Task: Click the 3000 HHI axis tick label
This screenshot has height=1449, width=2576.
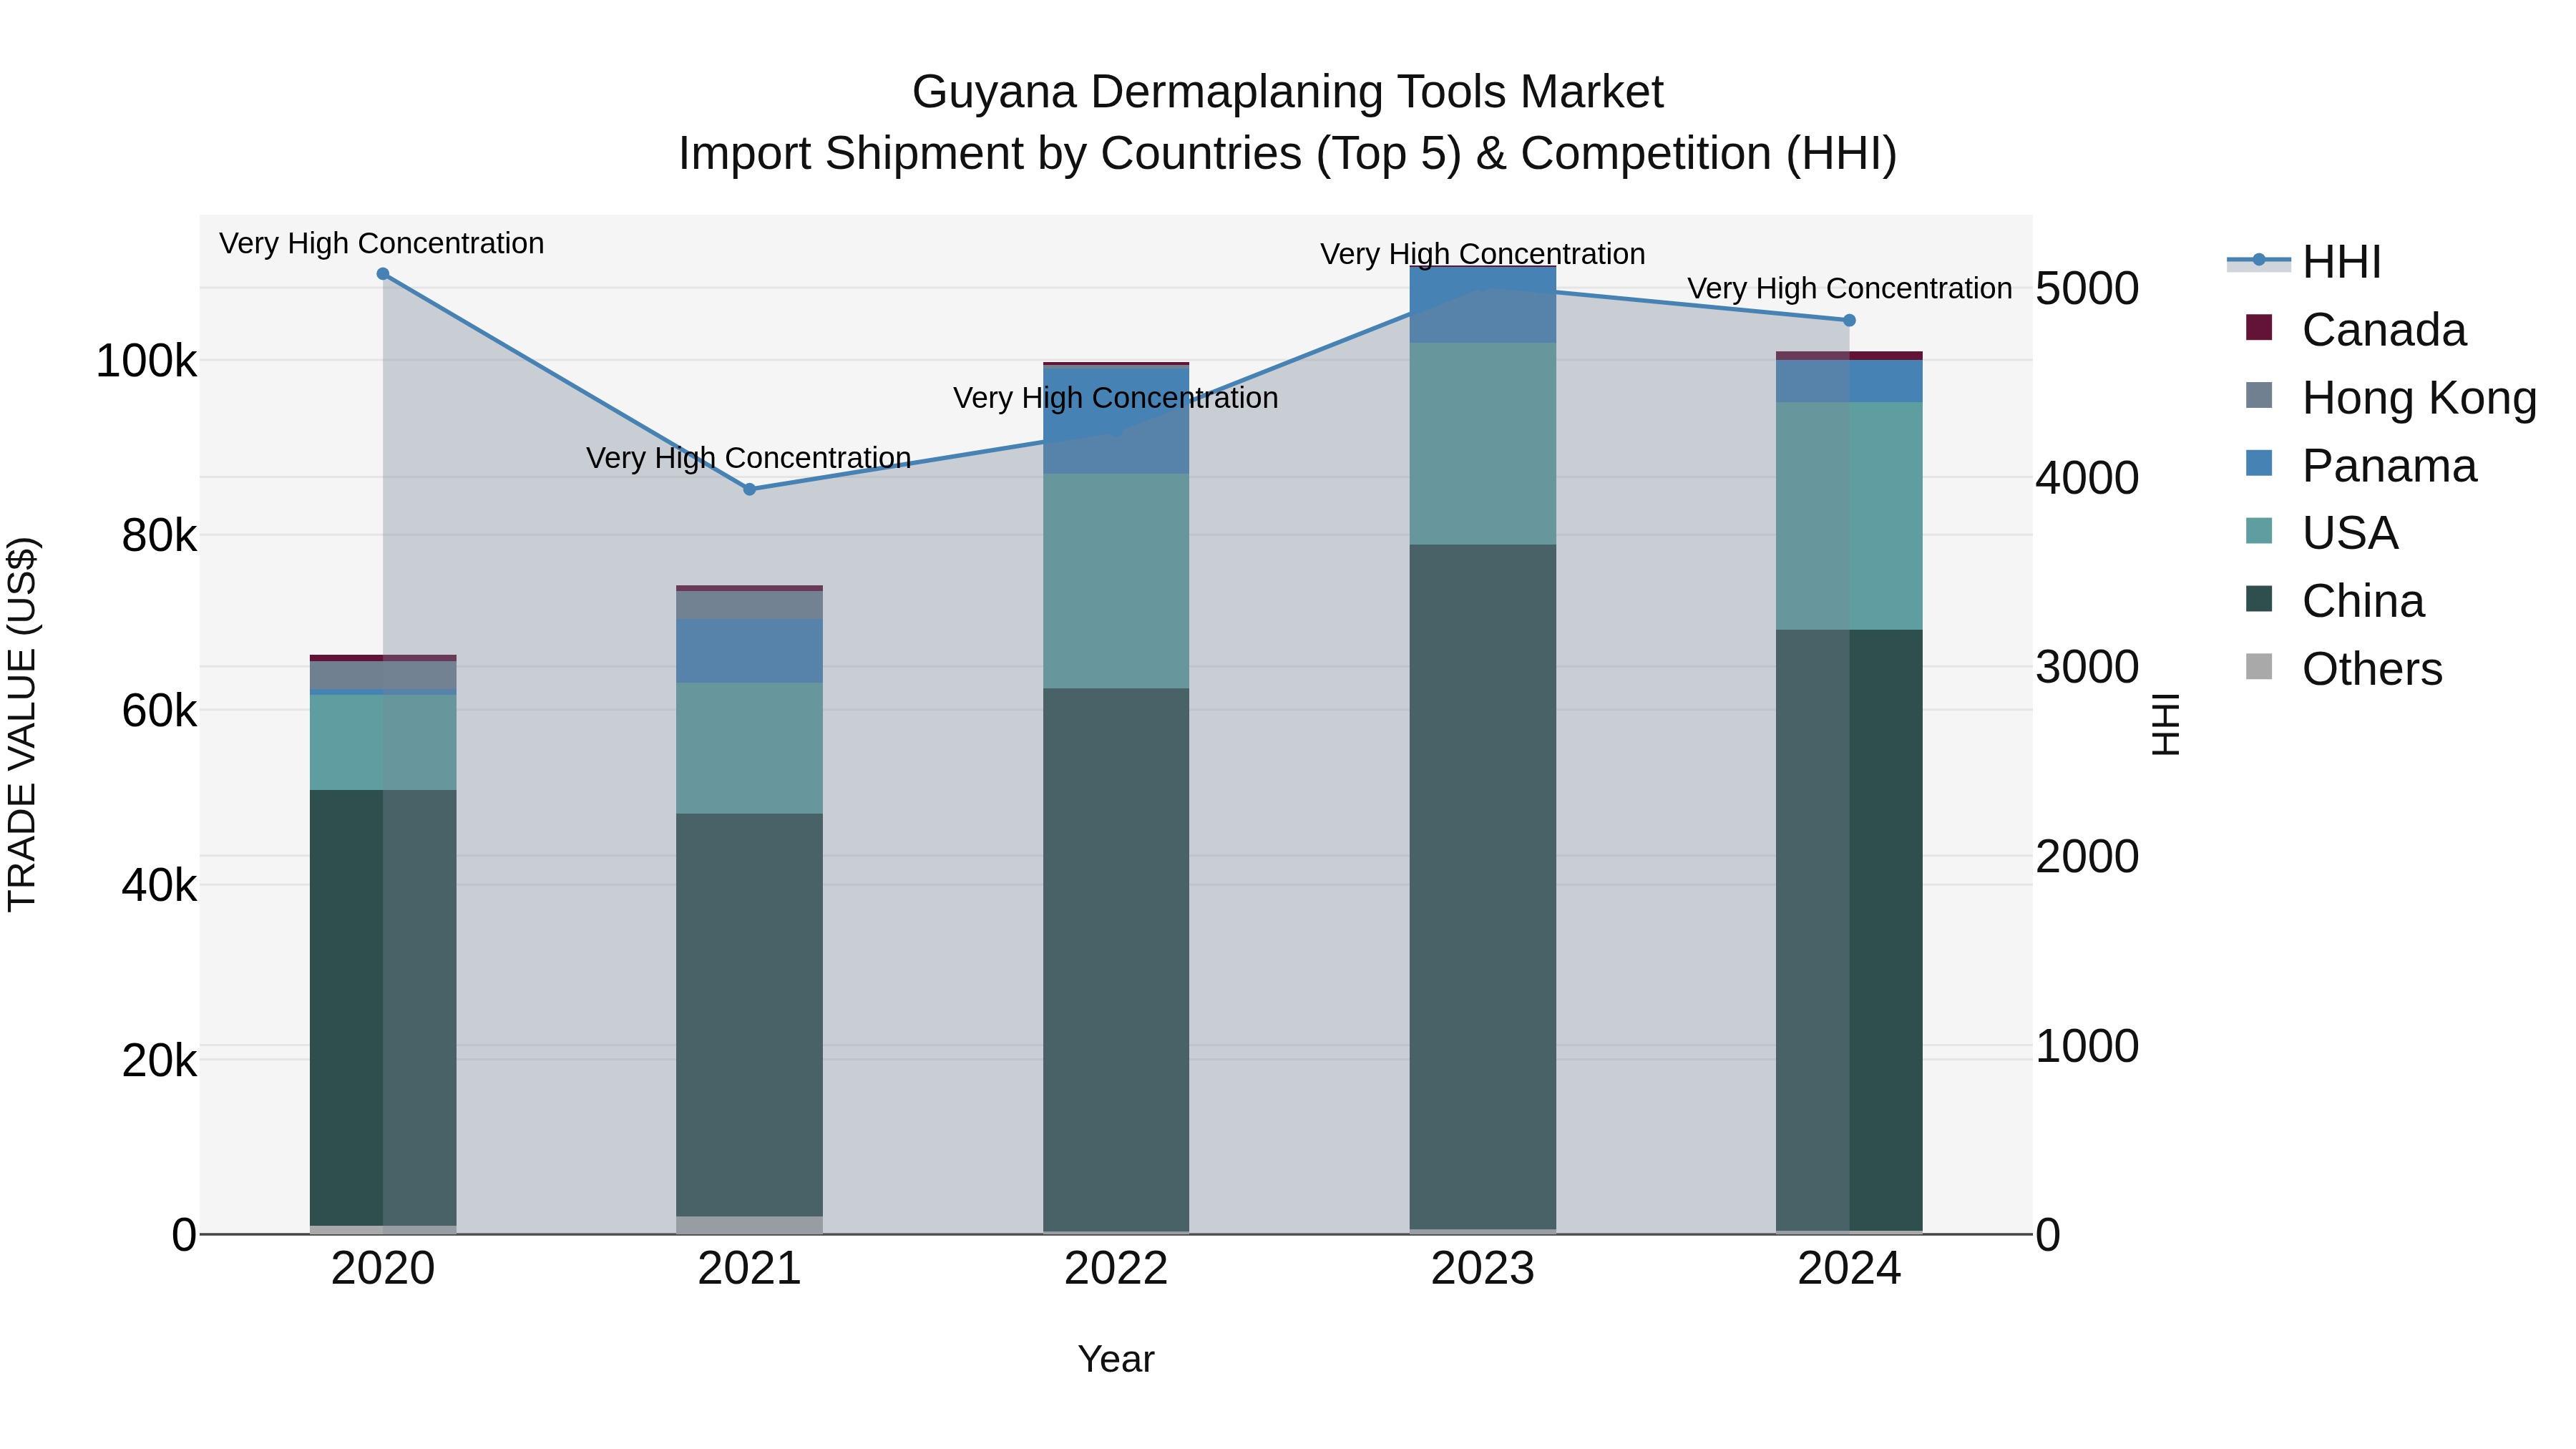Action: coord(2087,667)
